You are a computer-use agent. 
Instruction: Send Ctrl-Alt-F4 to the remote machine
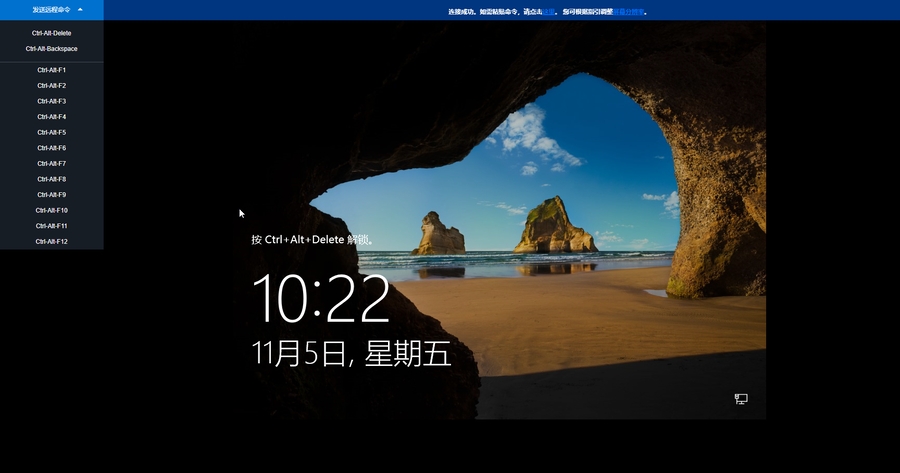pos(51,117)
